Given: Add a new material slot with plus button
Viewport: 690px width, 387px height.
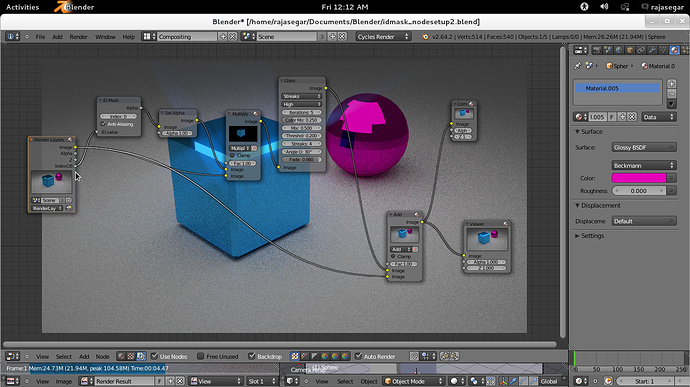Looking at the screenshot, I should (x=671, y=83).
